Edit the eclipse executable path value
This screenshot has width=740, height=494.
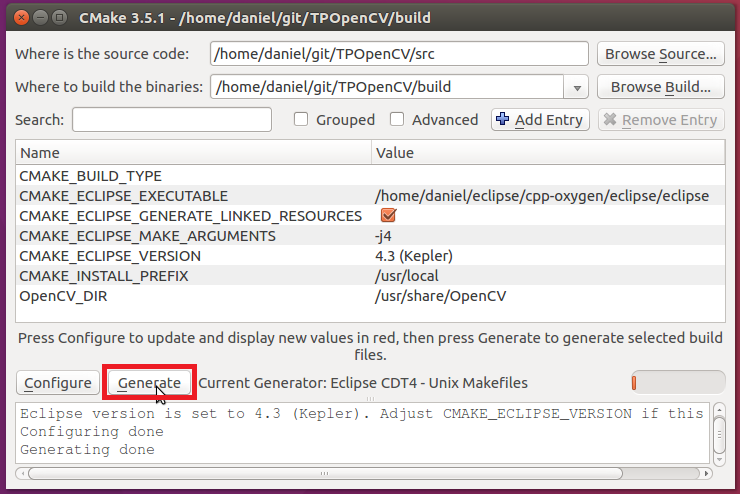pos(542,196)
